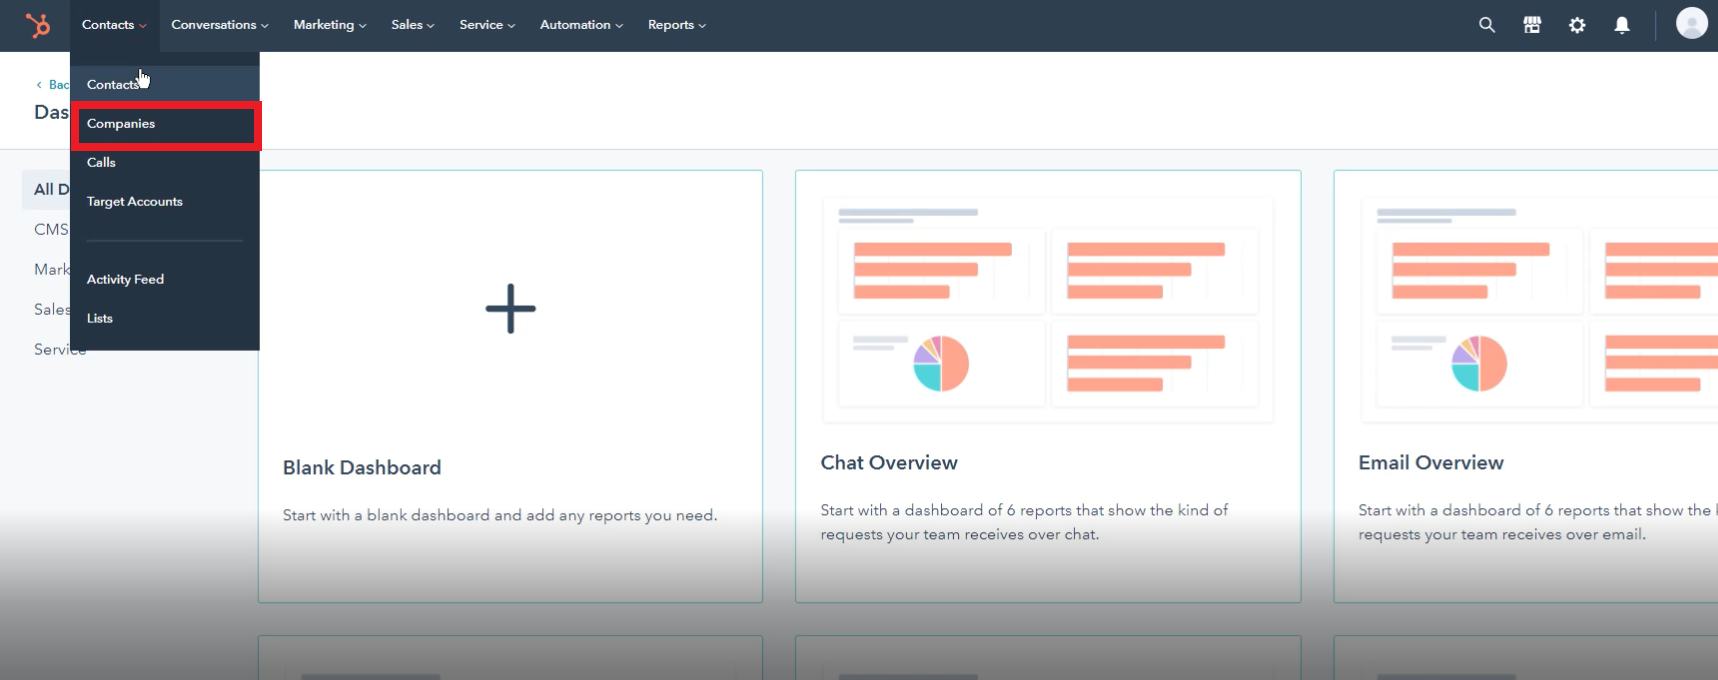Click the Chat Overview preview thumbnail
The image size is (1718, 680).
coord(1048,310)
